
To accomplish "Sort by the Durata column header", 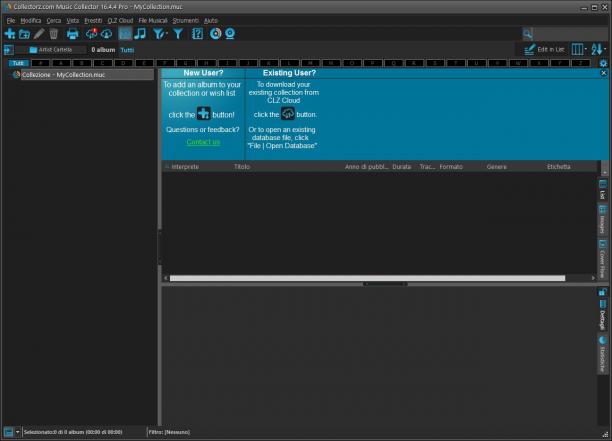I will coord(402,167).
